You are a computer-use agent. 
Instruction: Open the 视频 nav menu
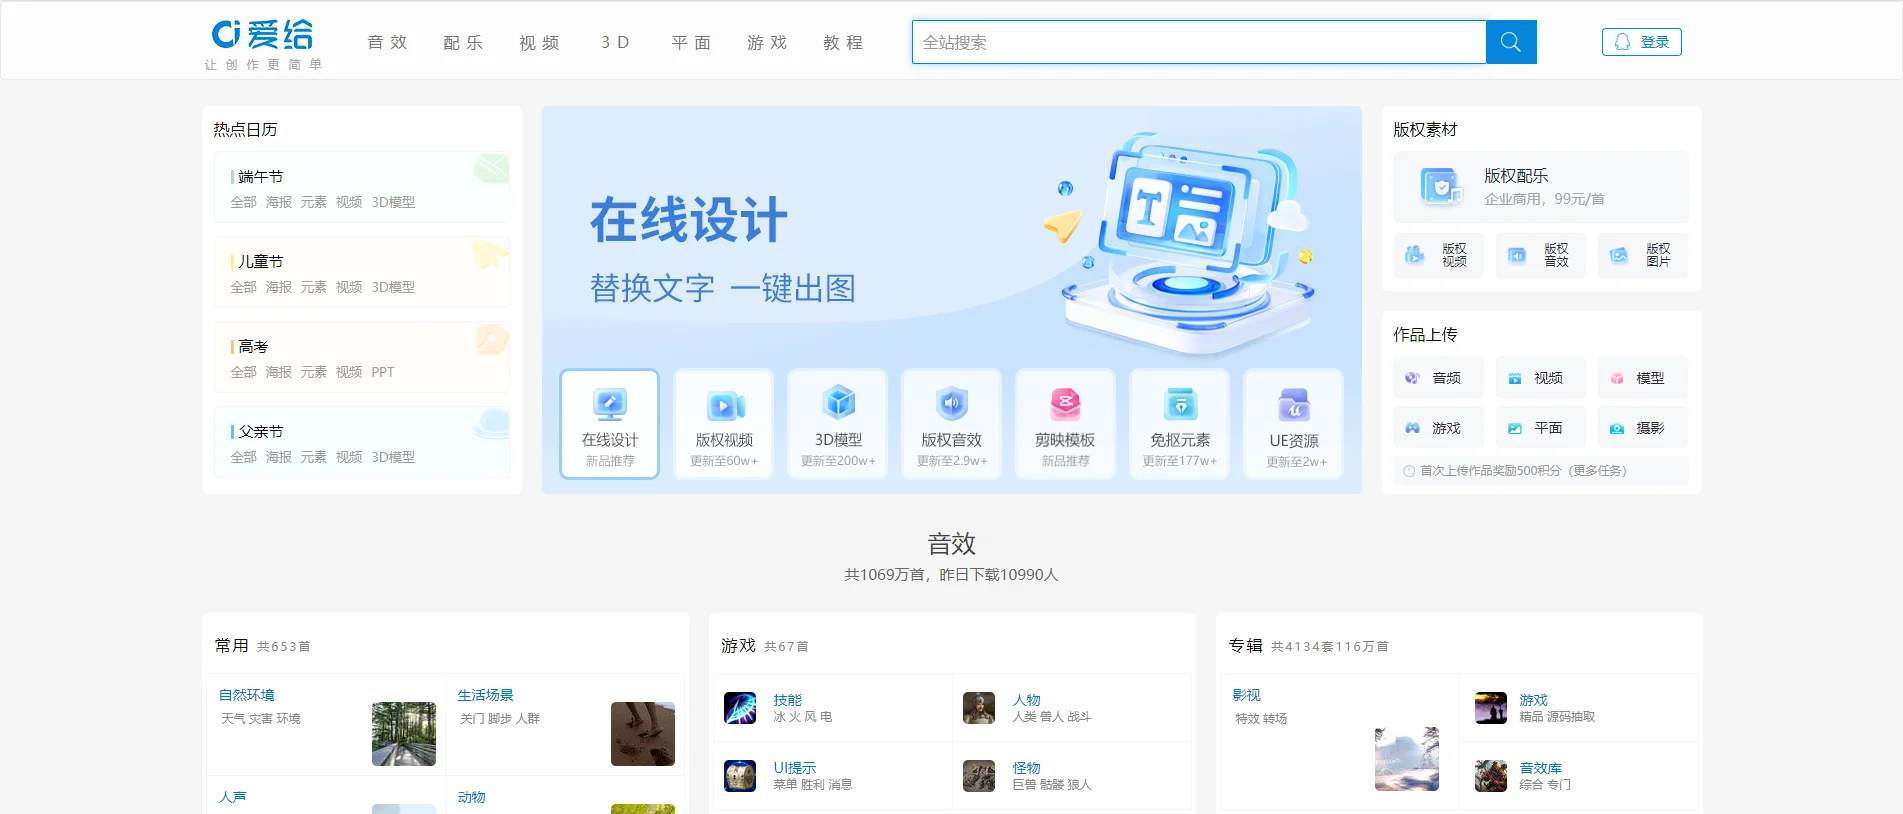click(539, 42)
